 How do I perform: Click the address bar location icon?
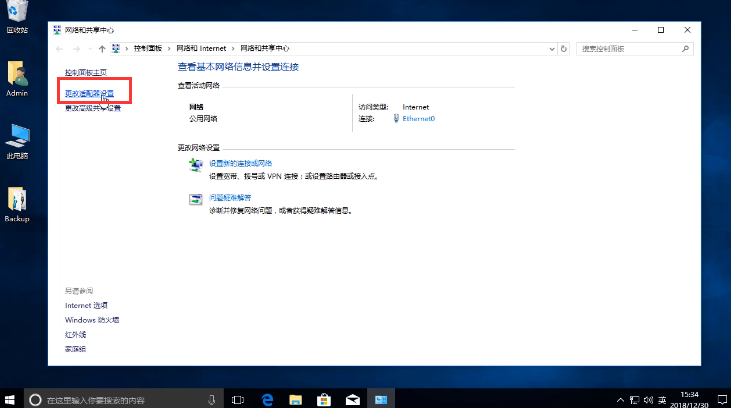point(116,48)
